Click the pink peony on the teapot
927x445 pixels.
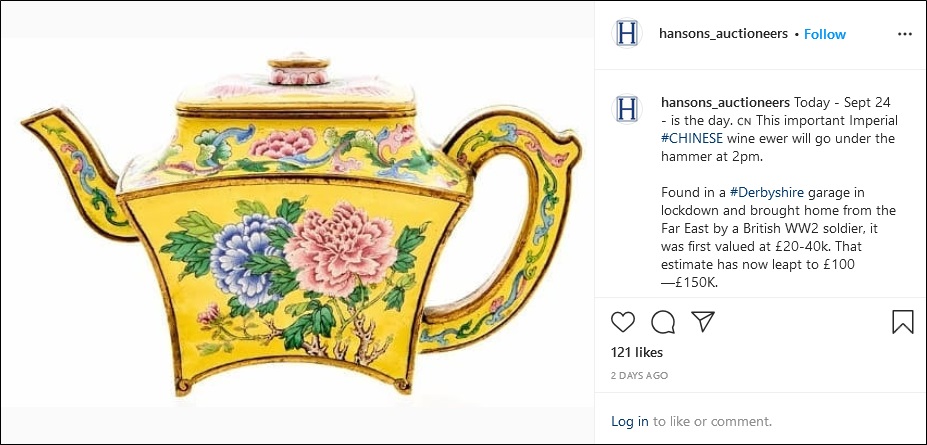(340, 249)
